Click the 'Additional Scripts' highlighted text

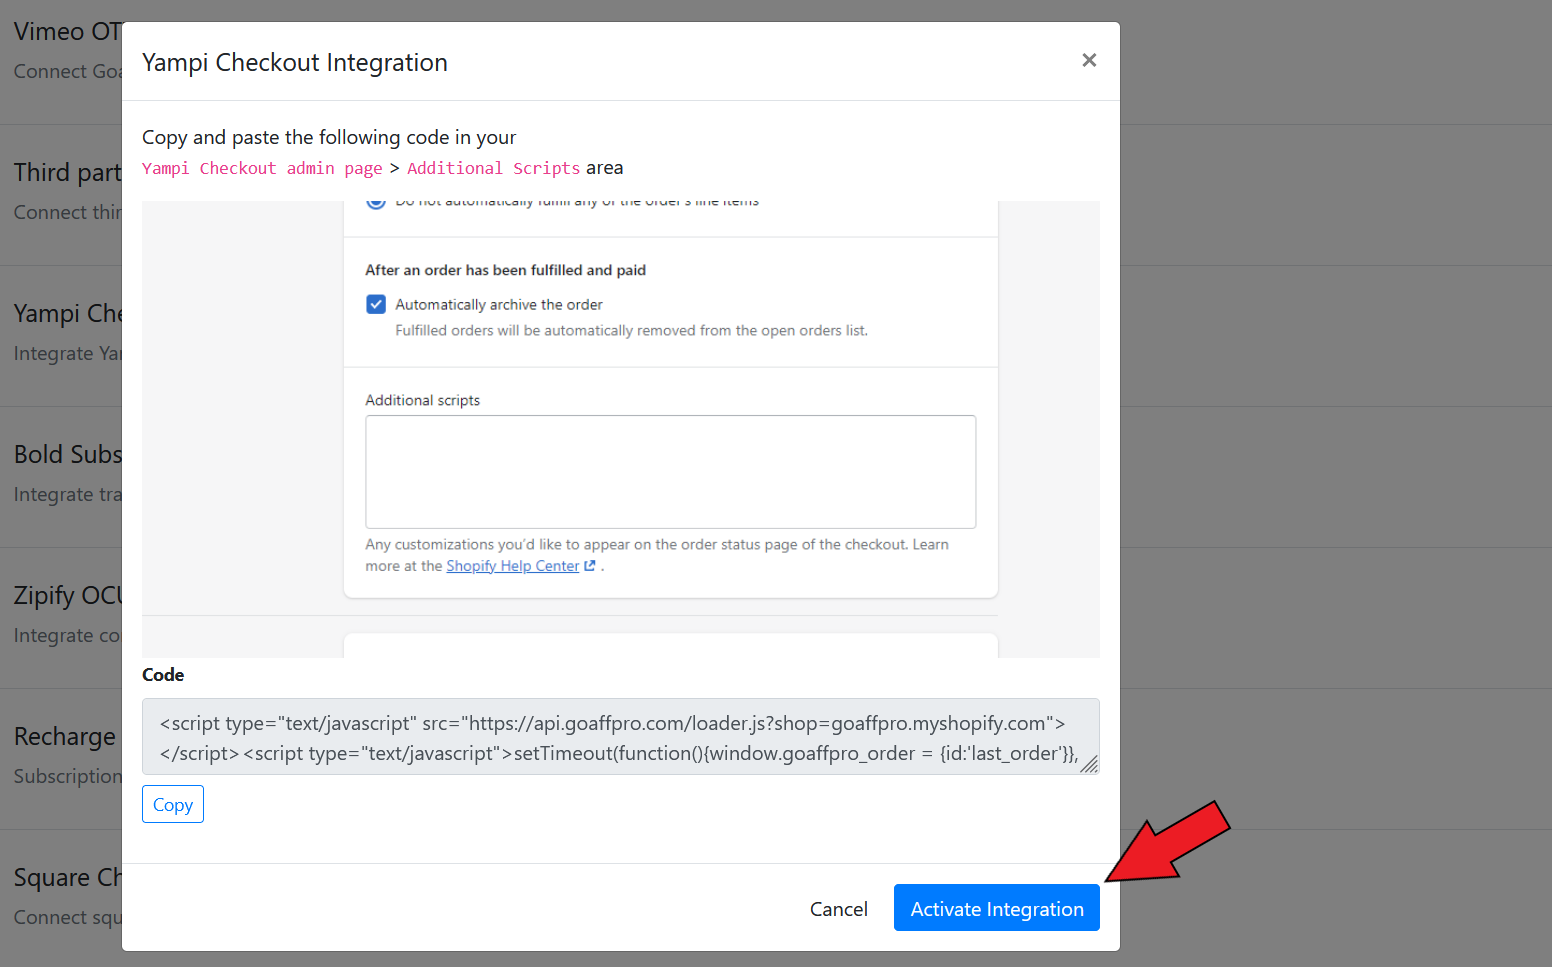(x=493, y=168)
